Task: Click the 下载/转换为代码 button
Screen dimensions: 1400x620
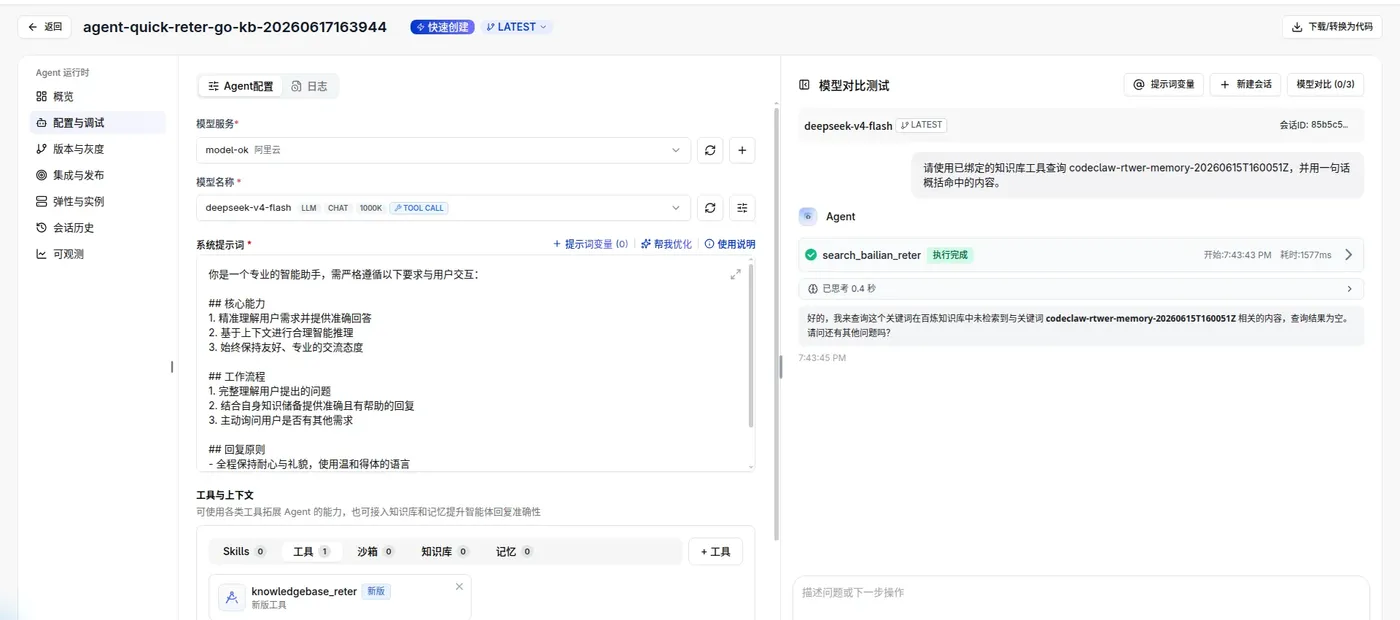Action: (1332, 27)
